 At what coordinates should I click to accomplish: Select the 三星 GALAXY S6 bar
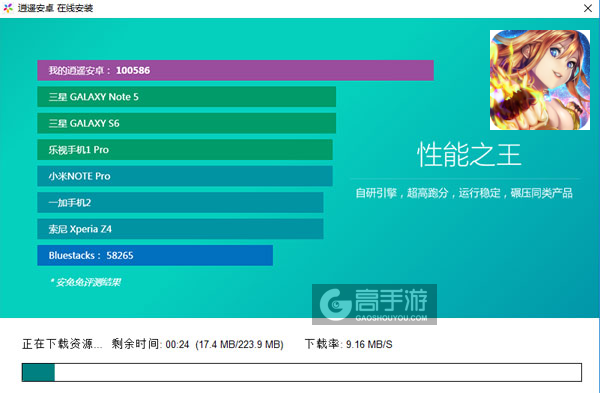tap(186, 123)
